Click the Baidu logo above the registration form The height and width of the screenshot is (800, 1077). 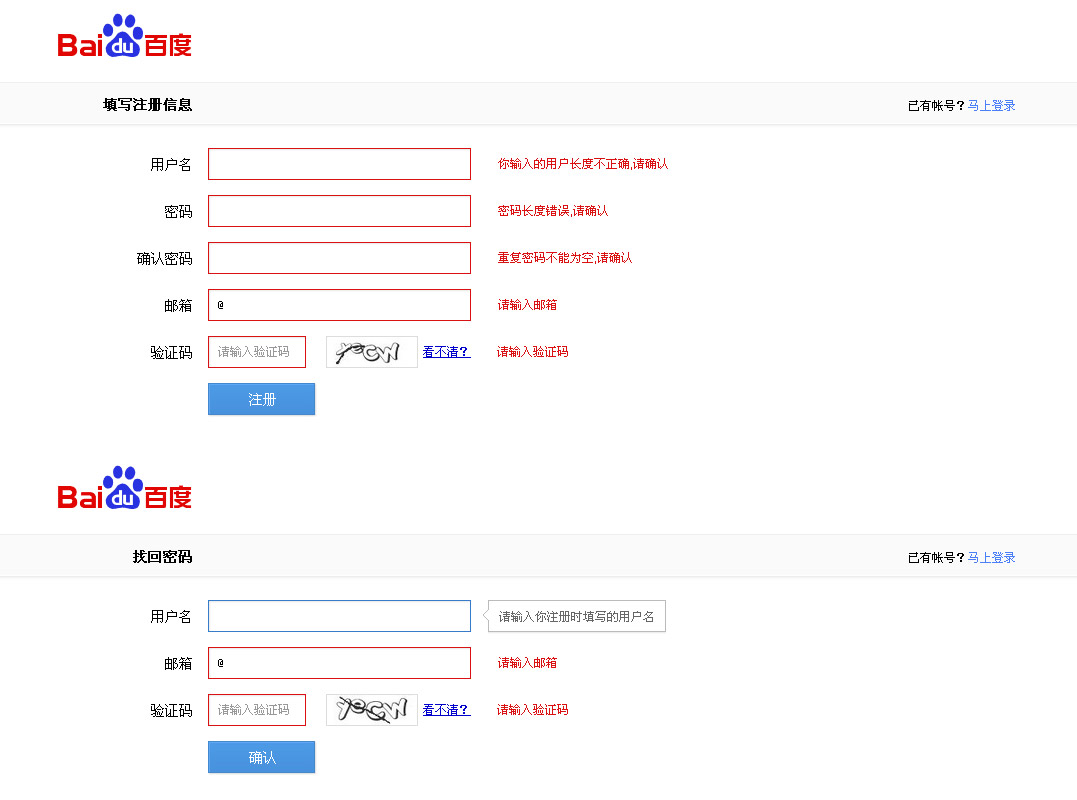[124, 36]
